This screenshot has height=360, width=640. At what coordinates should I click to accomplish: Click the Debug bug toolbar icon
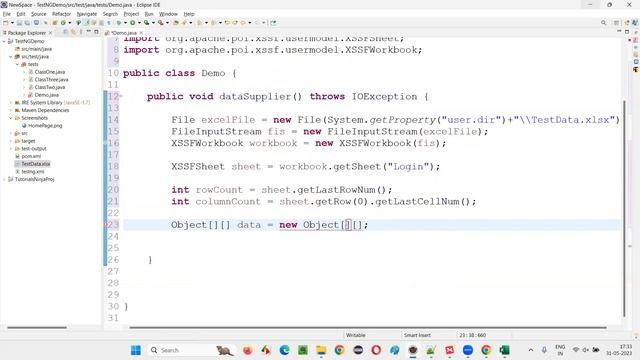click(x=119, y=23)
